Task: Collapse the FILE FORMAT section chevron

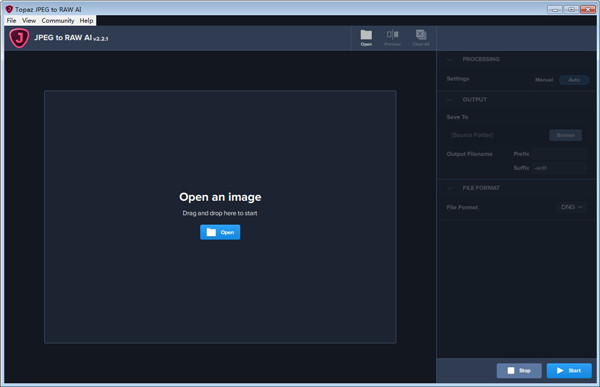Action: click(450, 188)
